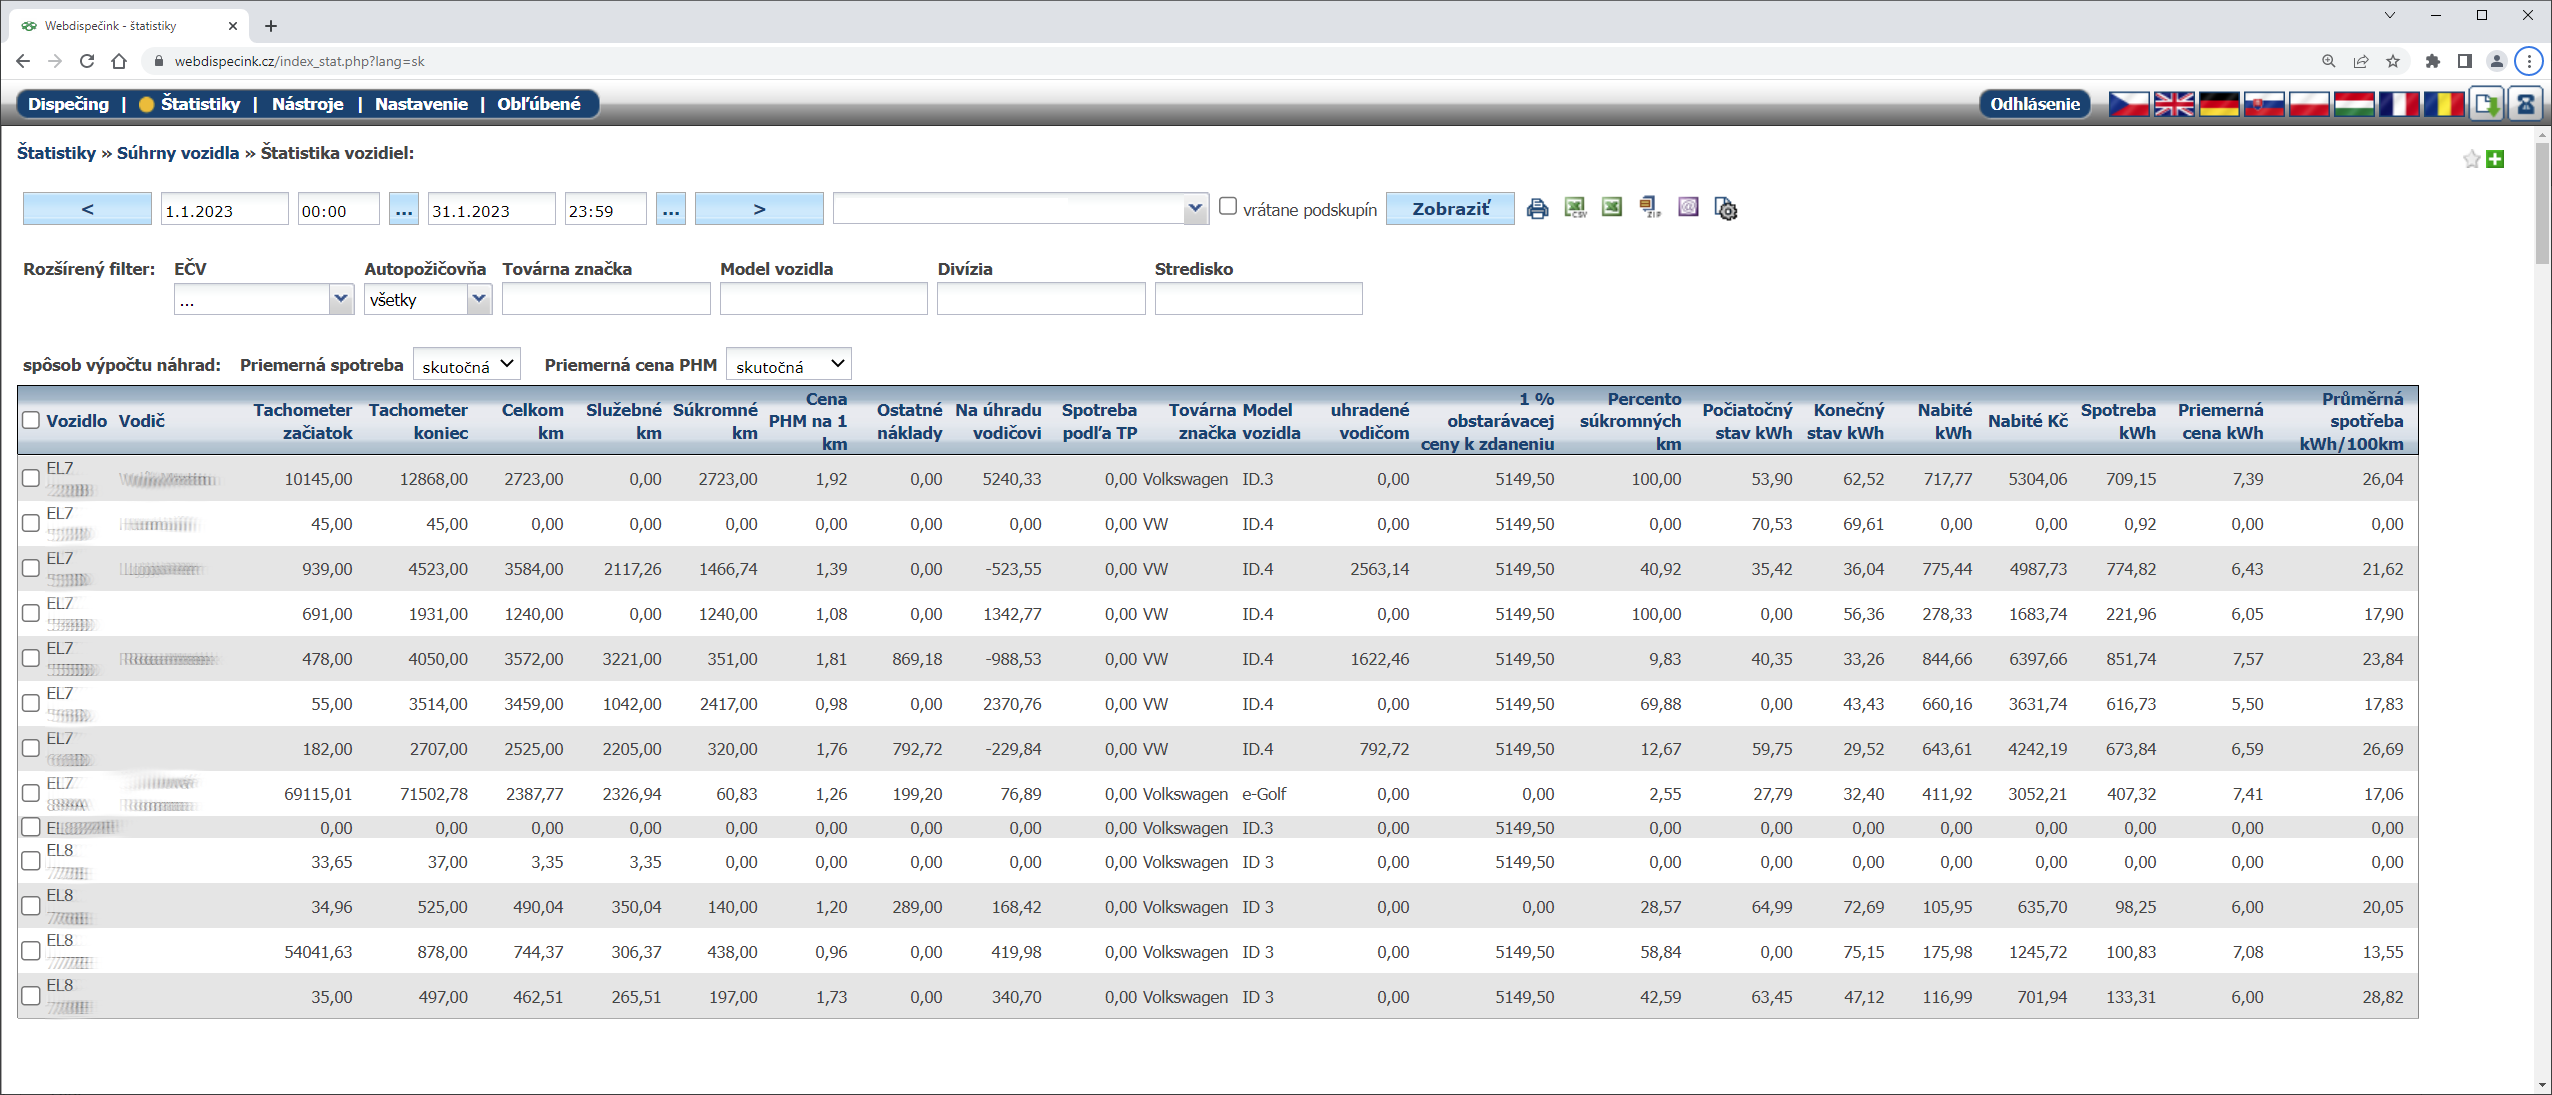Screen dimensions: 2552x1095
Task: Click the green plus add icon
Action: (2495, 159)
